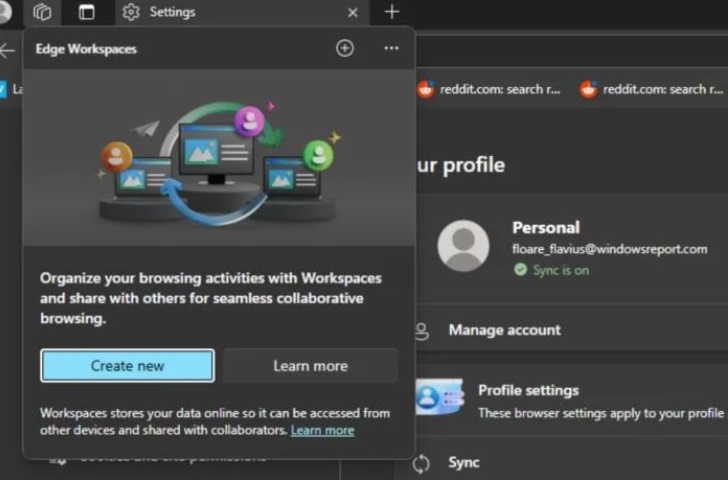Select the Settings tab
This screenshot has width=728, height=480.
[x=241, y=12]
